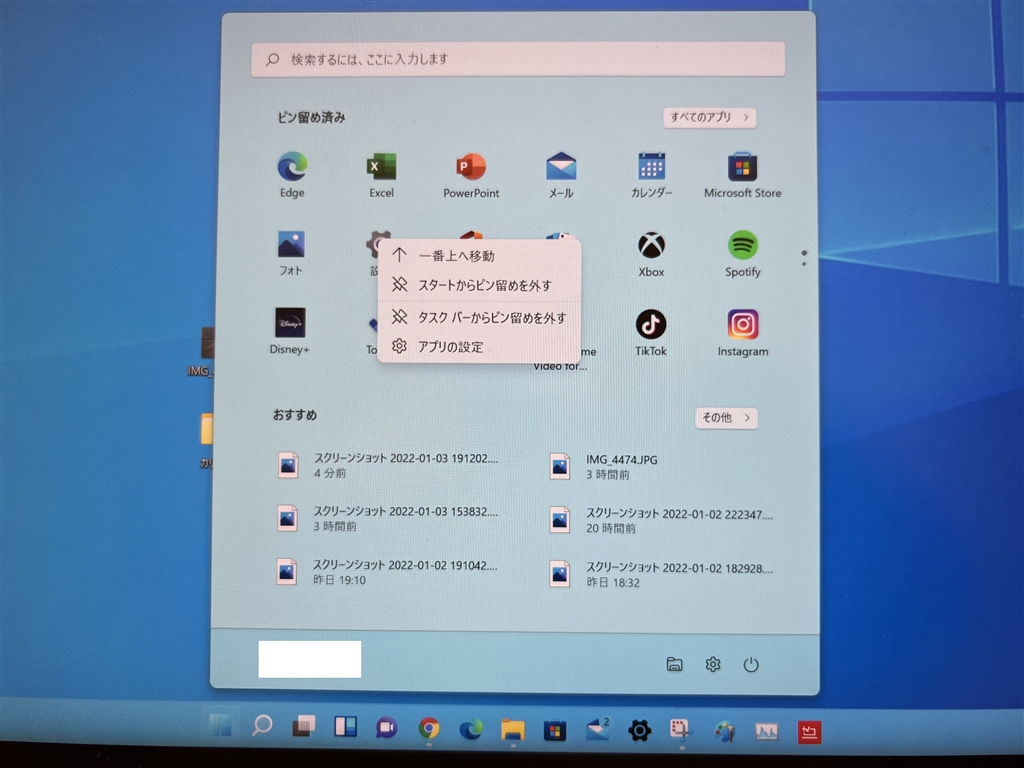
Task: Open Instagram from pinned apps
Action: point(743,332)
